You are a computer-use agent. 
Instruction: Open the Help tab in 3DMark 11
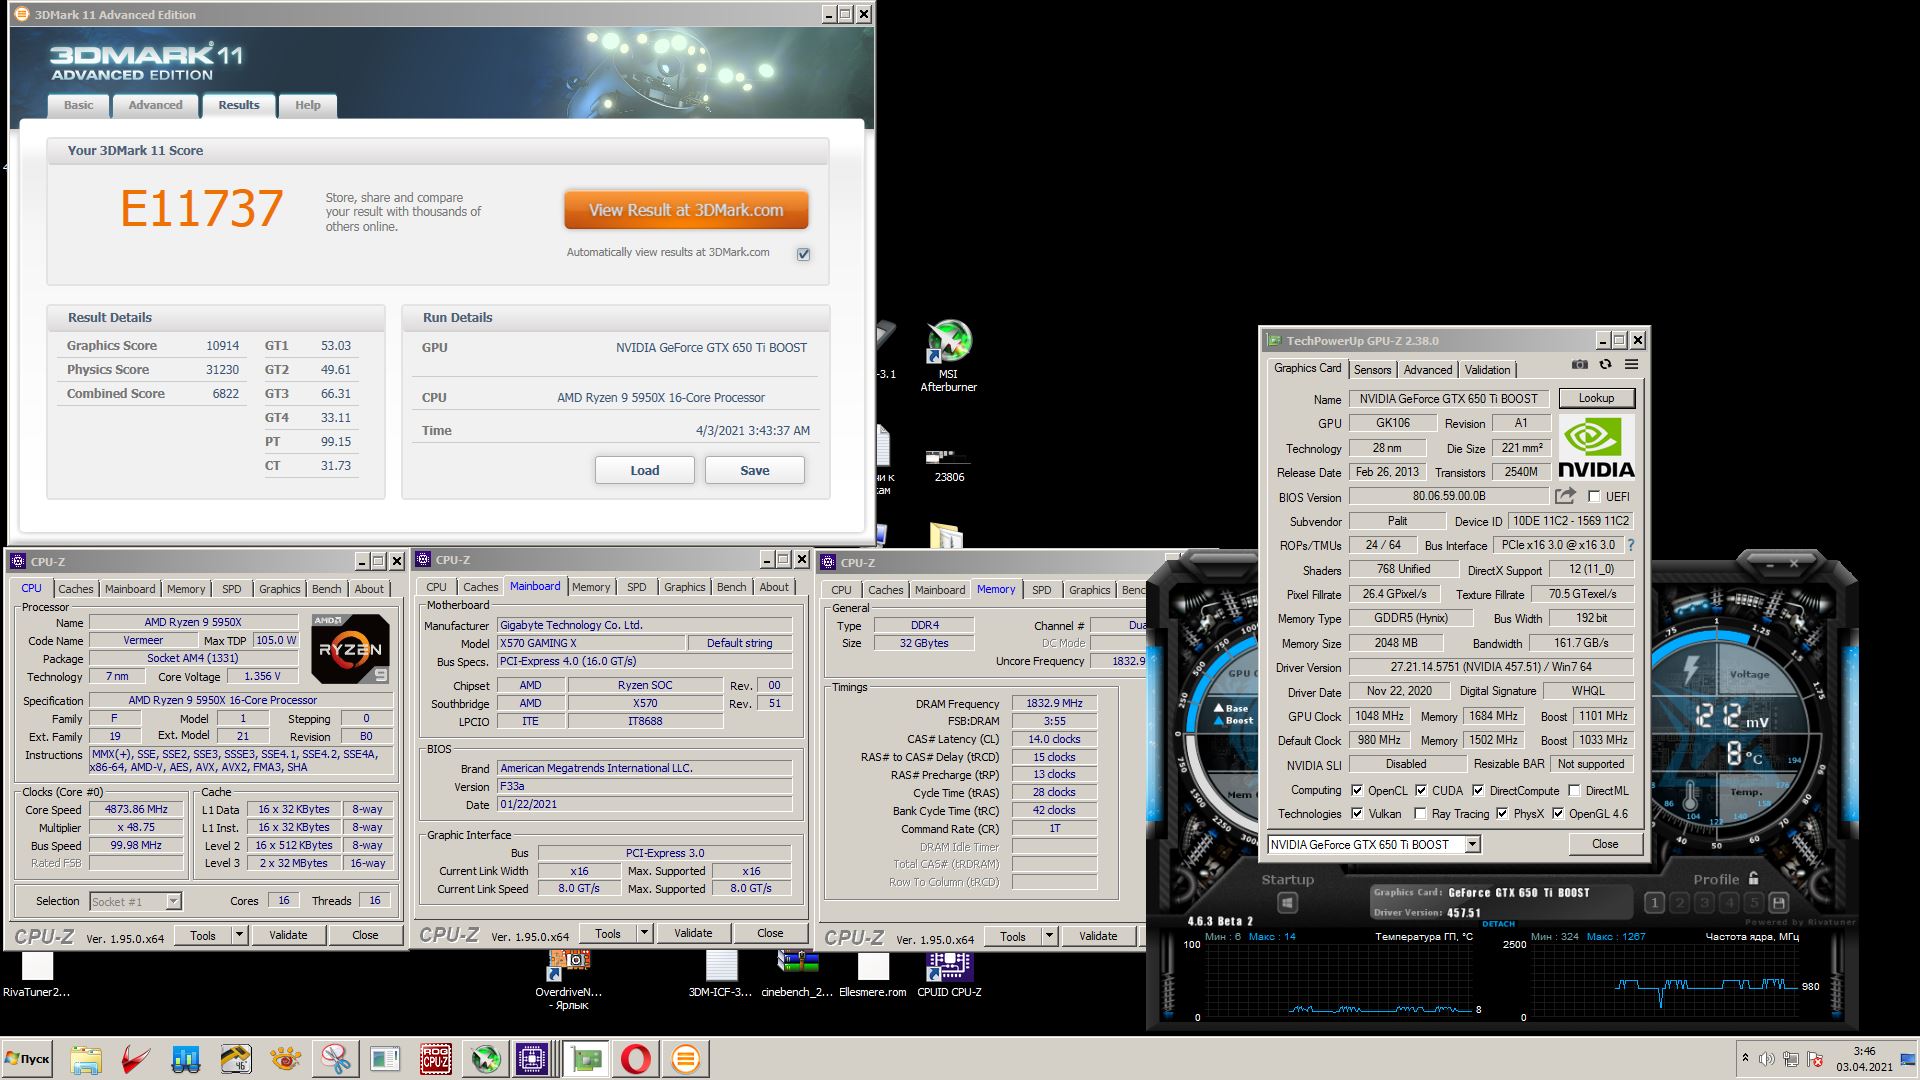(x=307, y=105)
